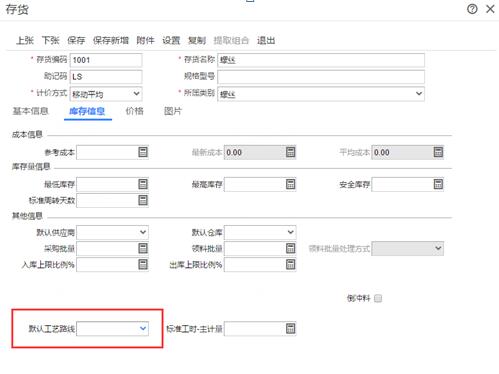This screenshot has width=499, height=374.
Task: Click 退出 to exit
Action: click(266, 40)
